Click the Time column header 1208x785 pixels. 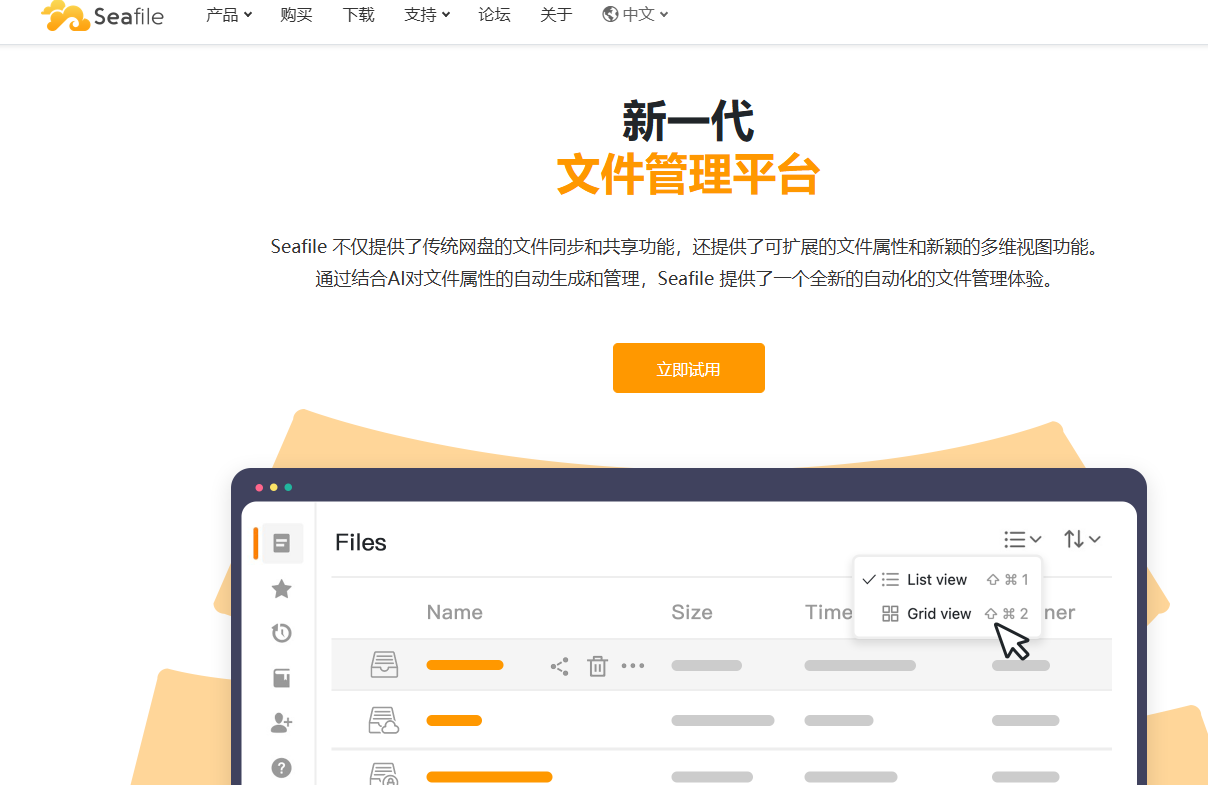[x=829, y=613]
